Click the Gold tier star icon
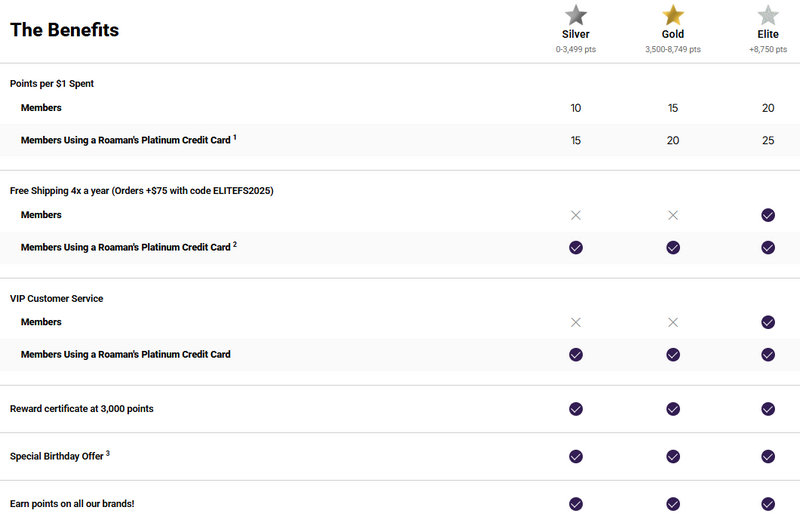The image size is (800, 520). pos(673,15)
